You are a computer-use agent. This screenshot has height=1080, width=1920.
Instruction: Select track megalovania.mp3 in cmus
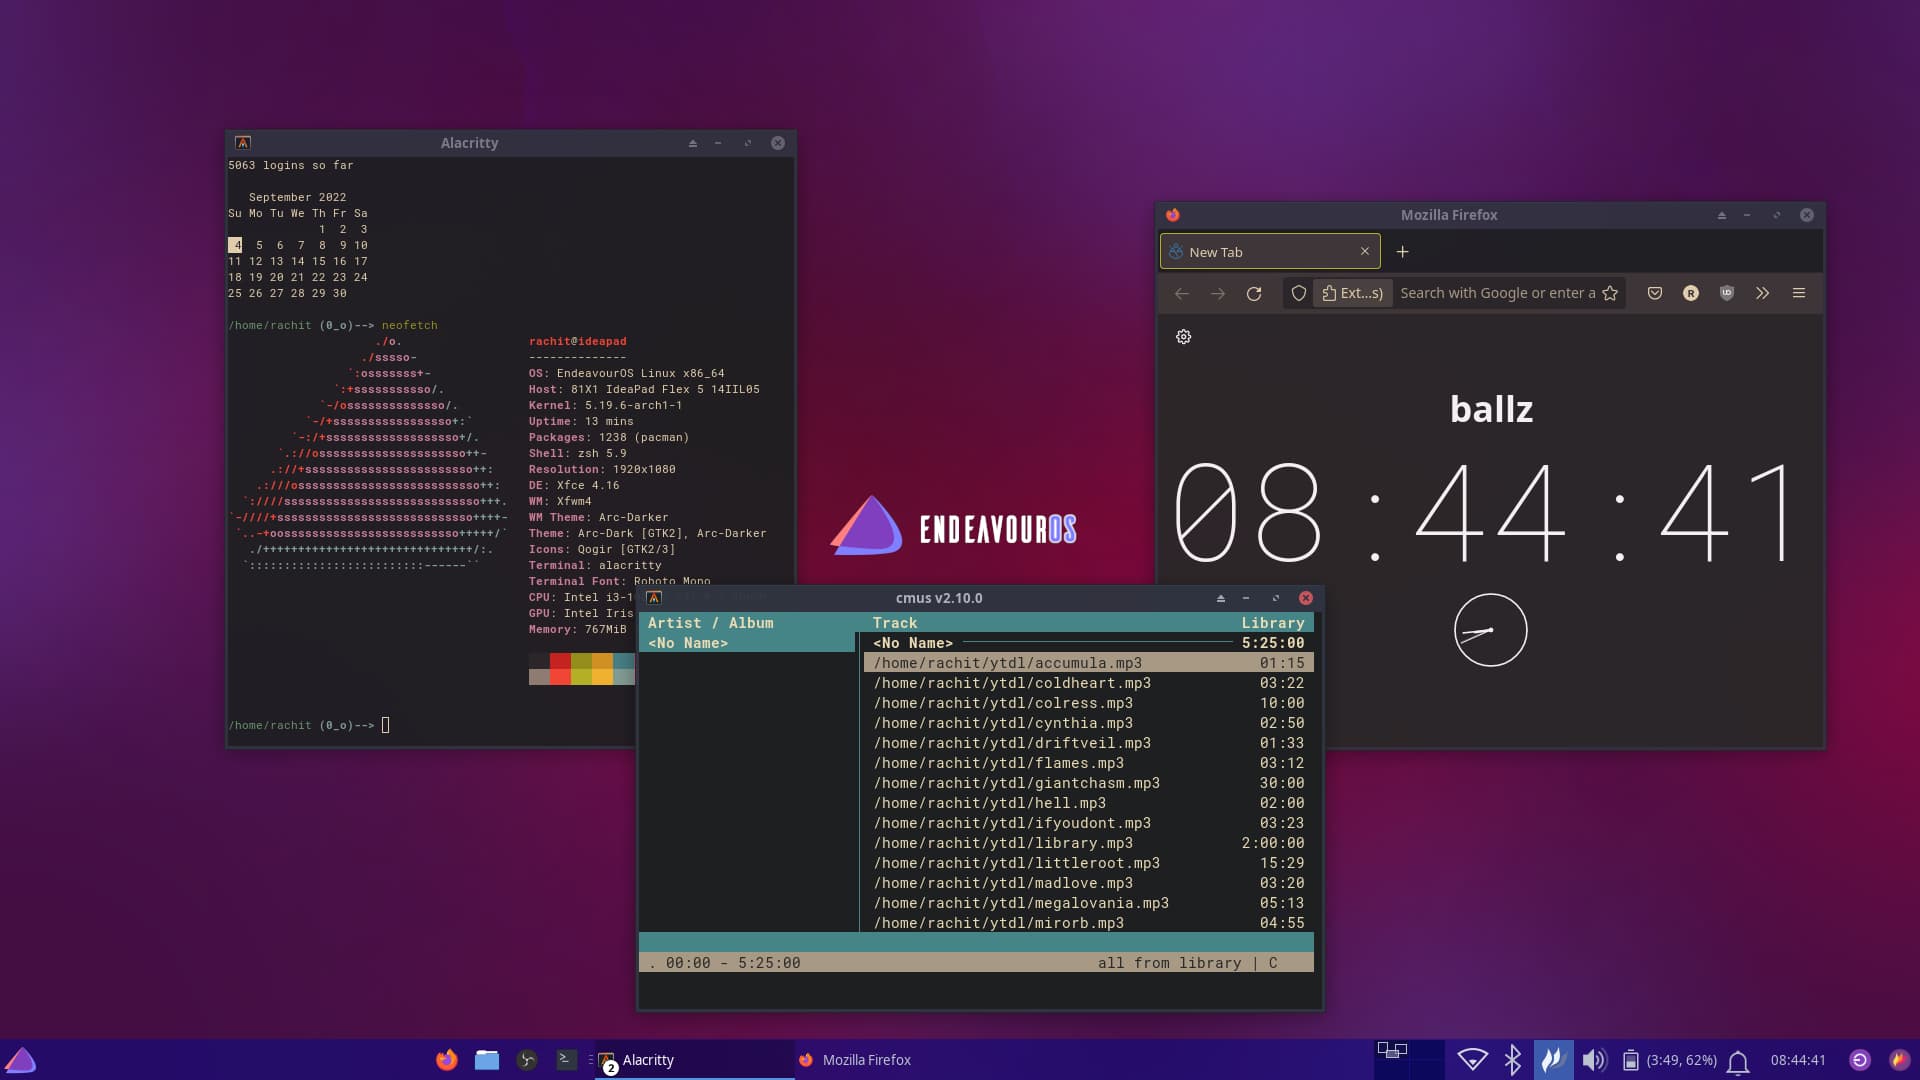pos(1088,903)
